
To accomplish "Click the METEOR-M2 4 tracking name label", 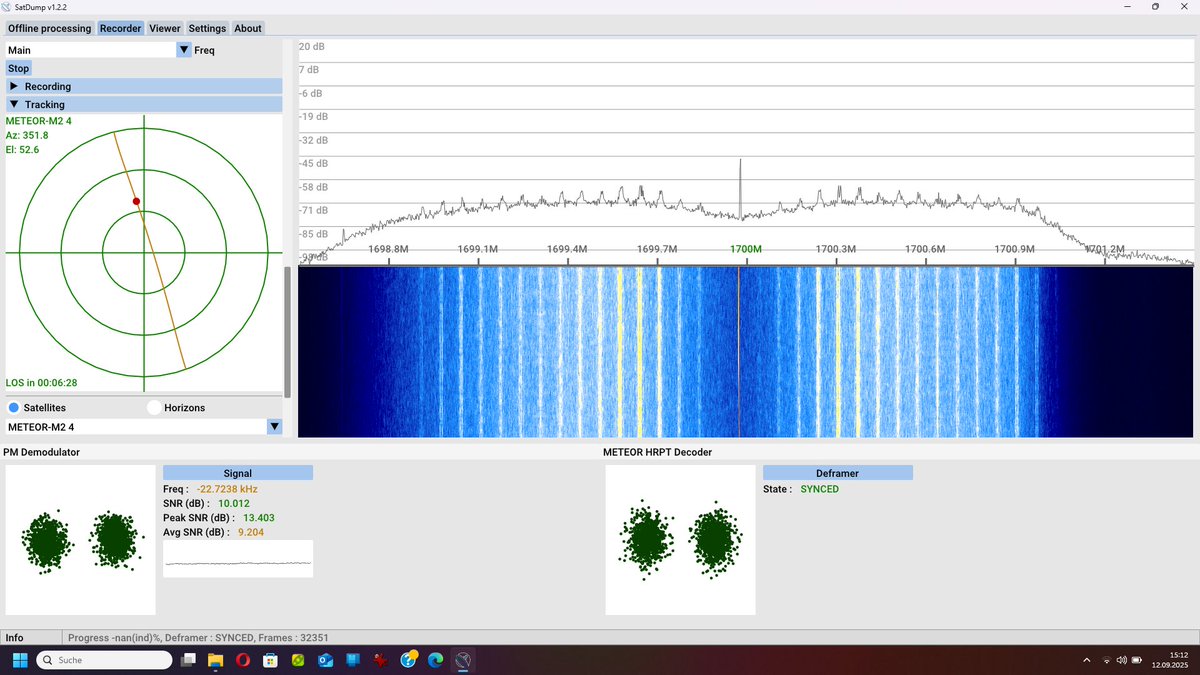I will coord(39,121).
